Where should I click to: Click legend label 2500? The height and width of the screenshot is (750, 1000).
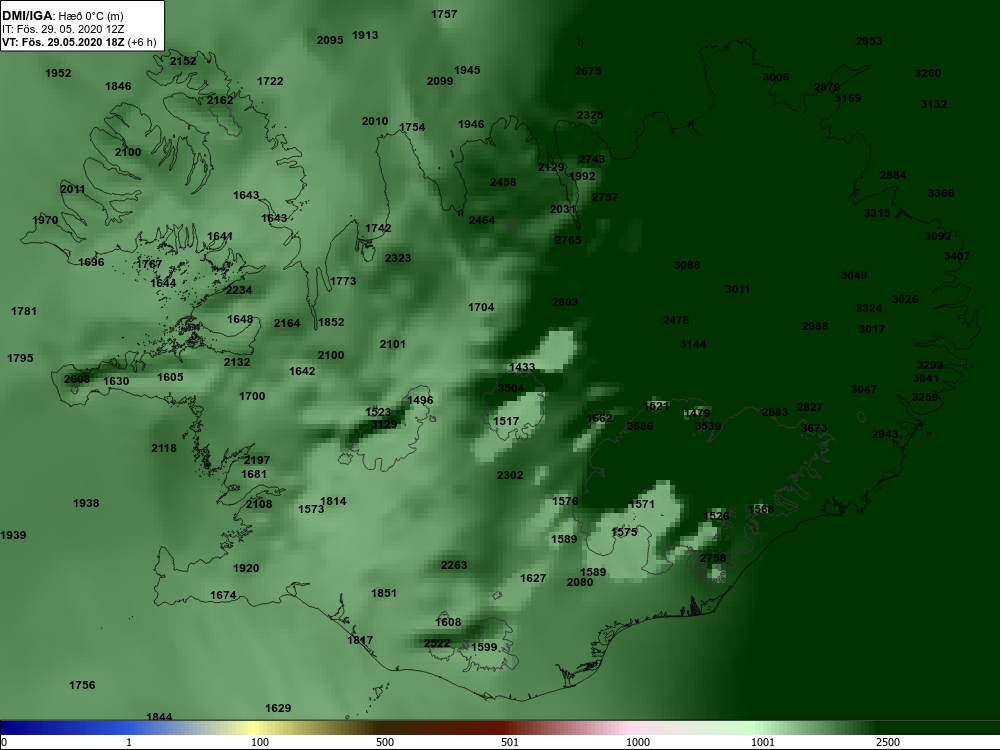tap(888, 742)
